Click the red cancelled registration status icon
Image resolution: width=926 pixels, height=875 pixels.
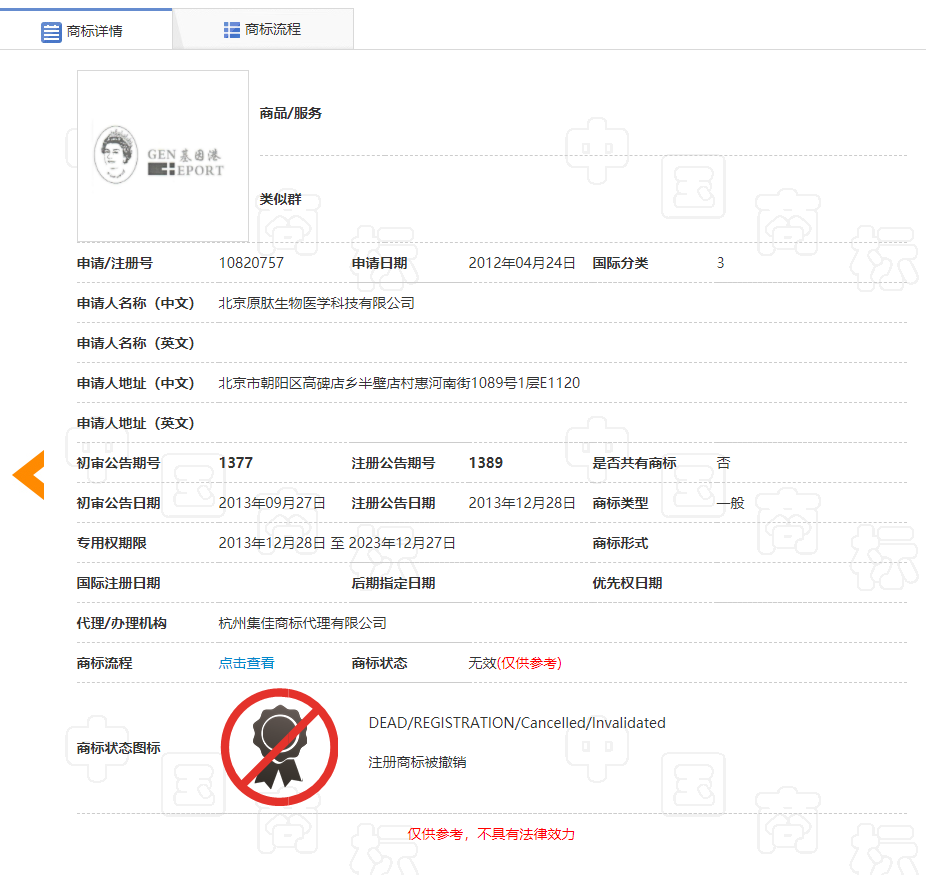(279, 747)
